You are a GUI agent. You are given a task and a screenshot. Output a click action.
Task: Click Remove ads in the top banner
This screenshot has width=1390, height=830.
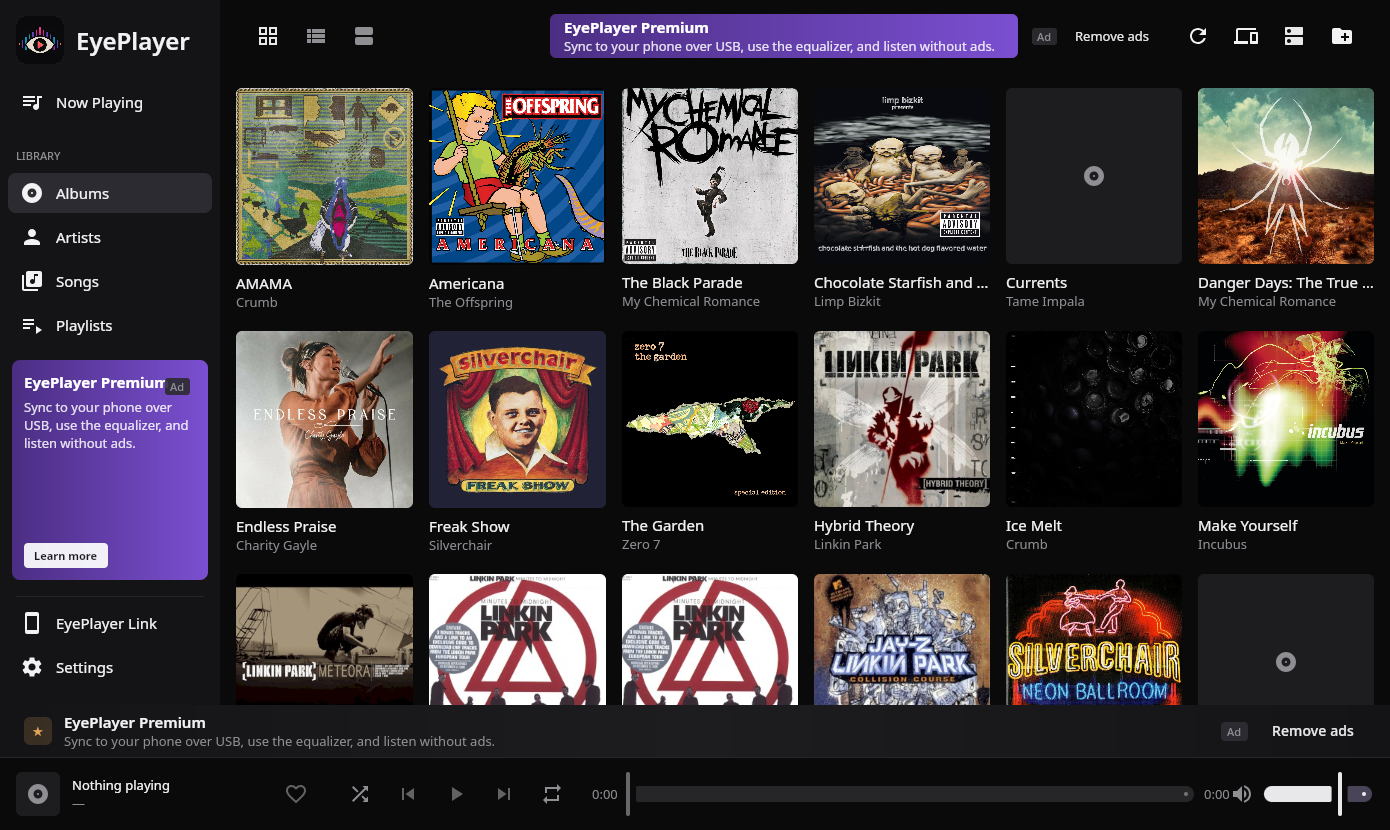coord(1112,36)
